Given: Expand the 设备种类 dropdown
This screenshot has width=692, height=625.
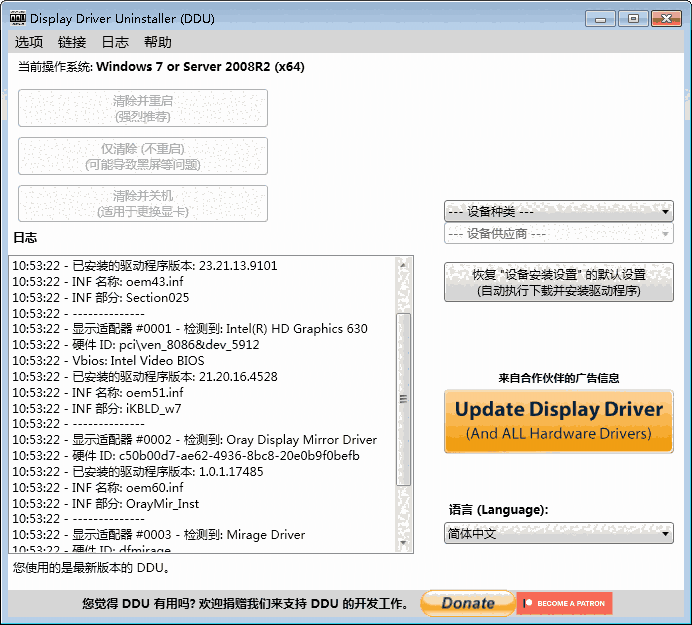Looking at the screenshot, I should tap(558, 211).
